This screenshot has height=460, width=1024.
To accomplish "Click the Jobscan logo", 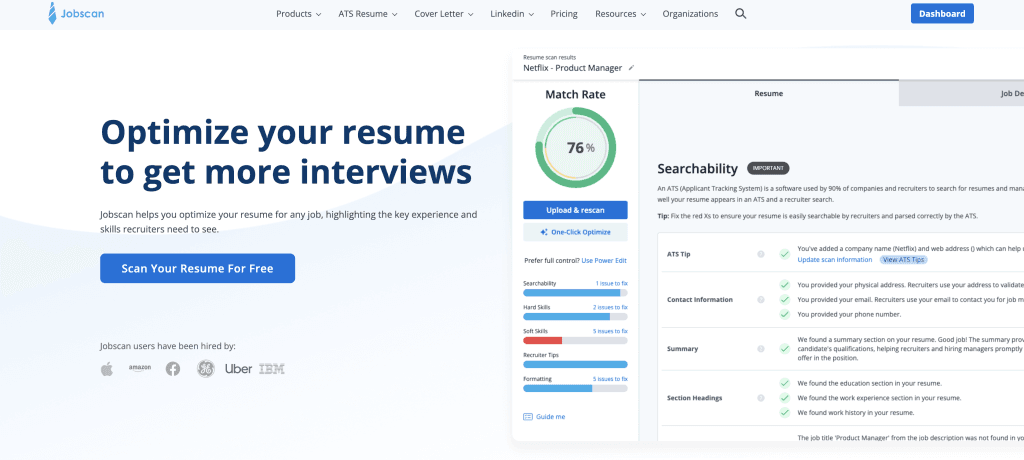I will click(76, 13).
